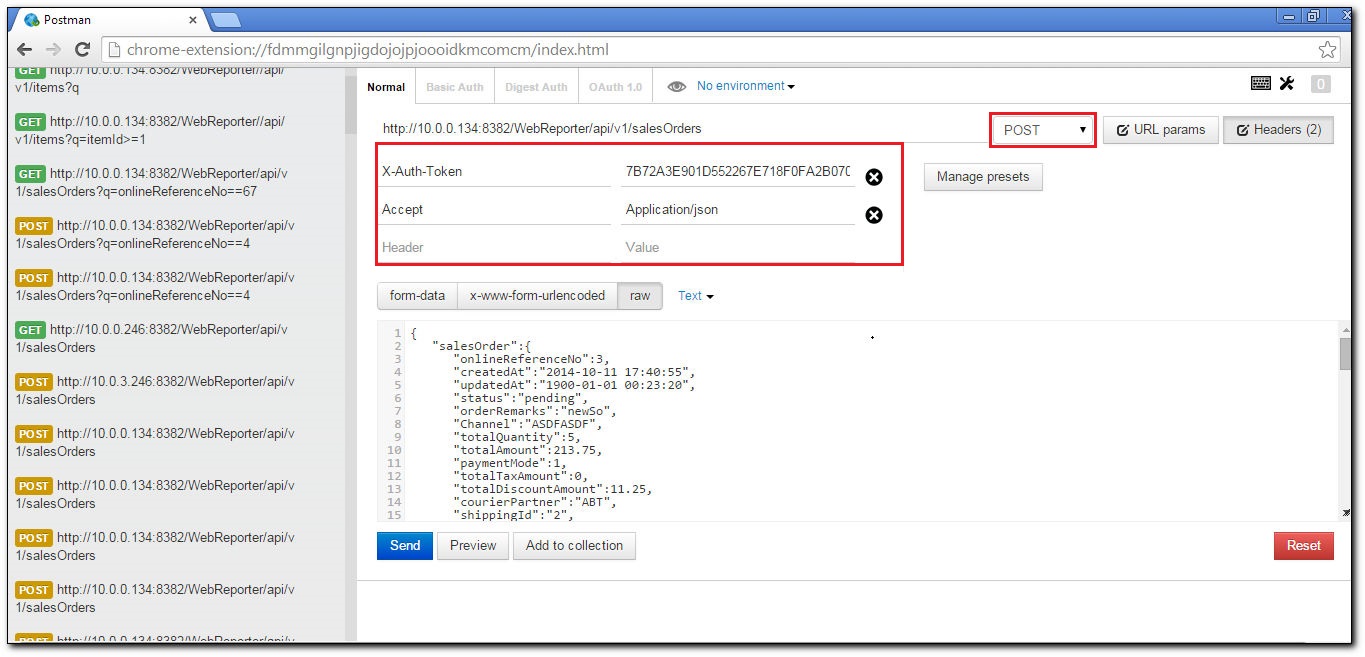Toggle the URL params button
The width and height of the screenshot is (1365, 657).
pyautogui.click(x=1161, y=130)
